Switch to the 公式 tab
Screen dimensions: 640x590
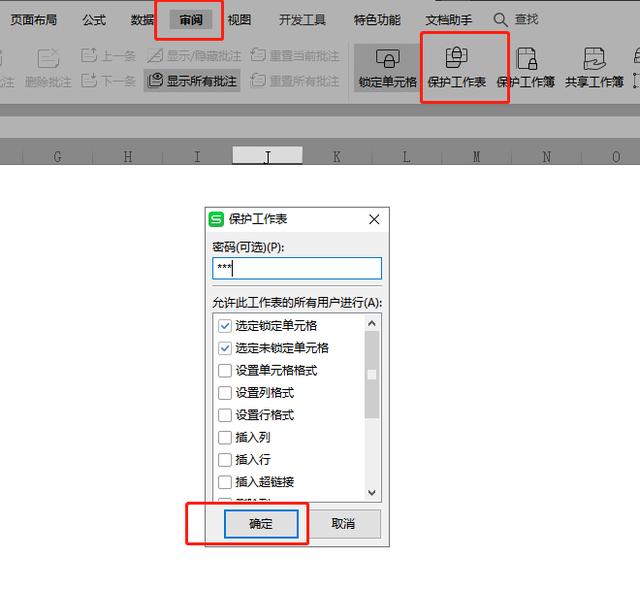coord(94,20)
